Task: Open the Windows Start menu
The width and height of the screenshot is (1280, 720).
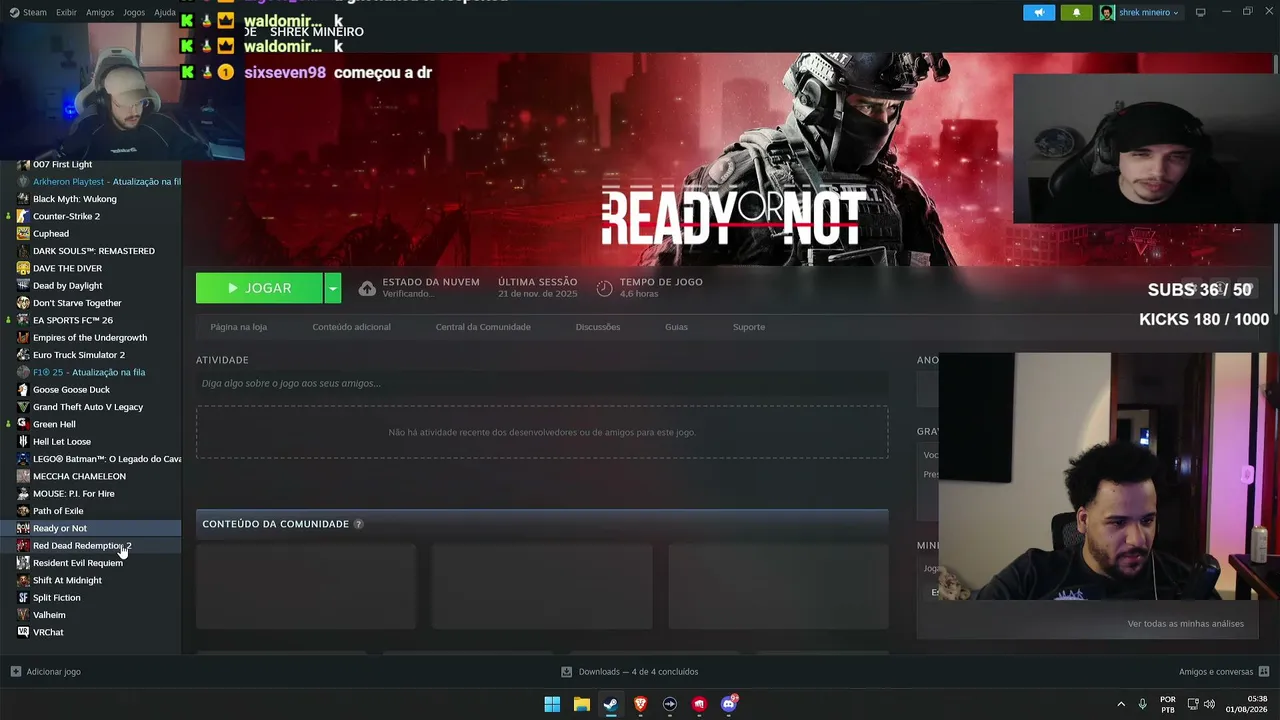Action: (552, 704)
